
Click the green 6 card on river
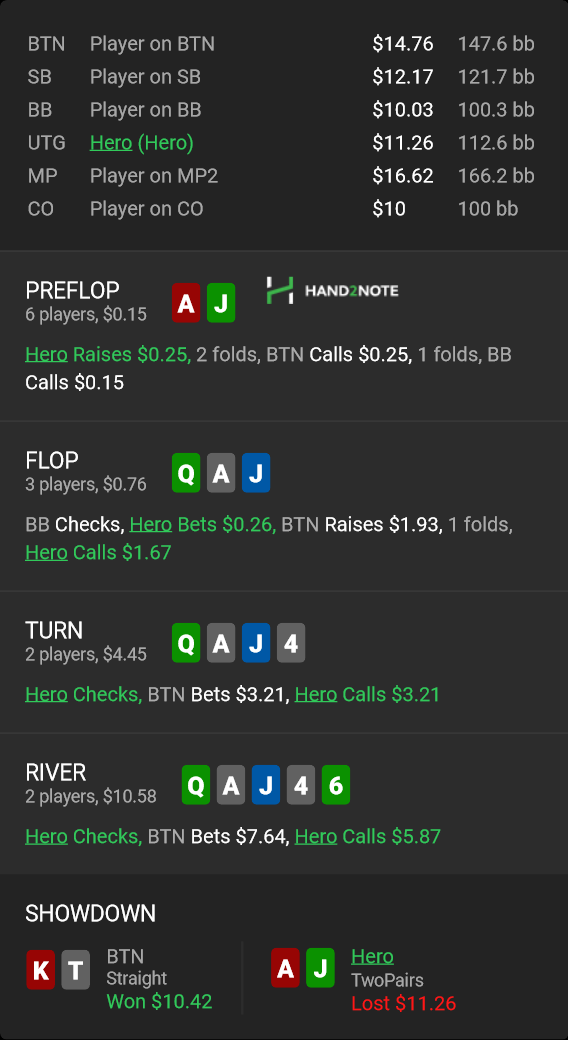click(x=336, y=785)
